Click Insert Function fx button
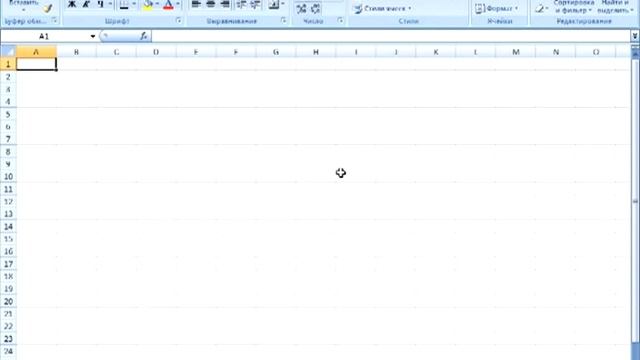 click(144, 36)
